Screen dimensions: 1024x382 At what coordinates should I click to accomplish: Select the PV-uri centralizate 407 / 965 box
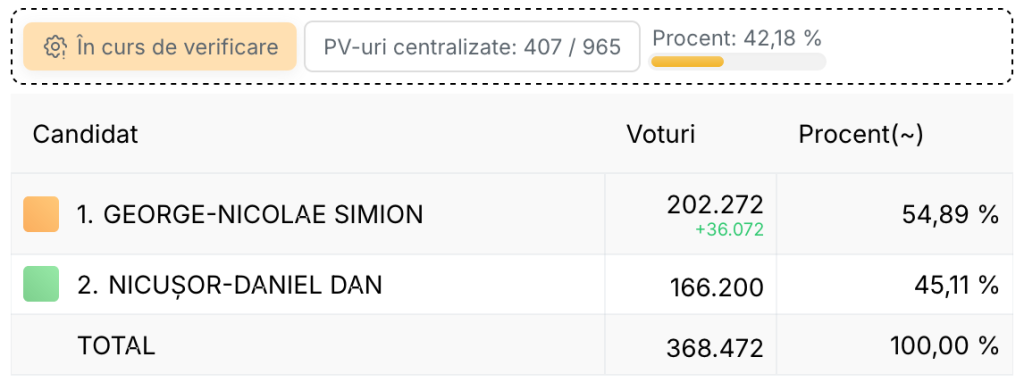(x=472, y=46)
